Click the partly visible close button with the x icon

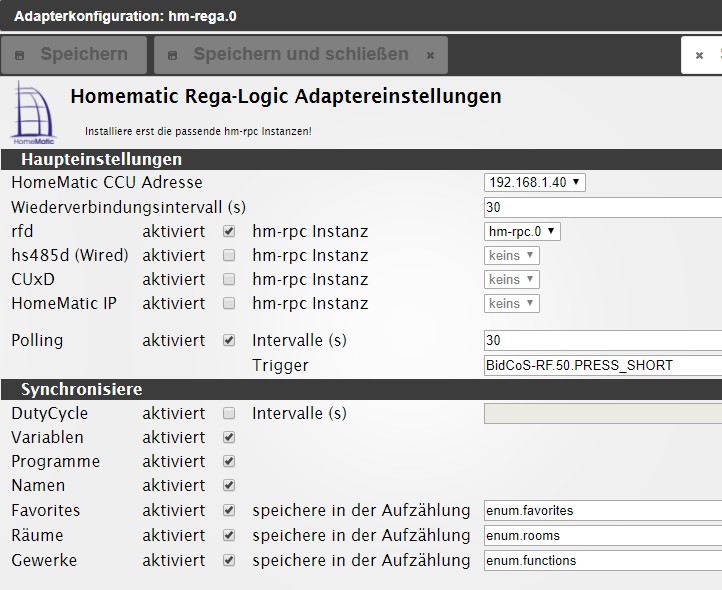coord(701,55)
